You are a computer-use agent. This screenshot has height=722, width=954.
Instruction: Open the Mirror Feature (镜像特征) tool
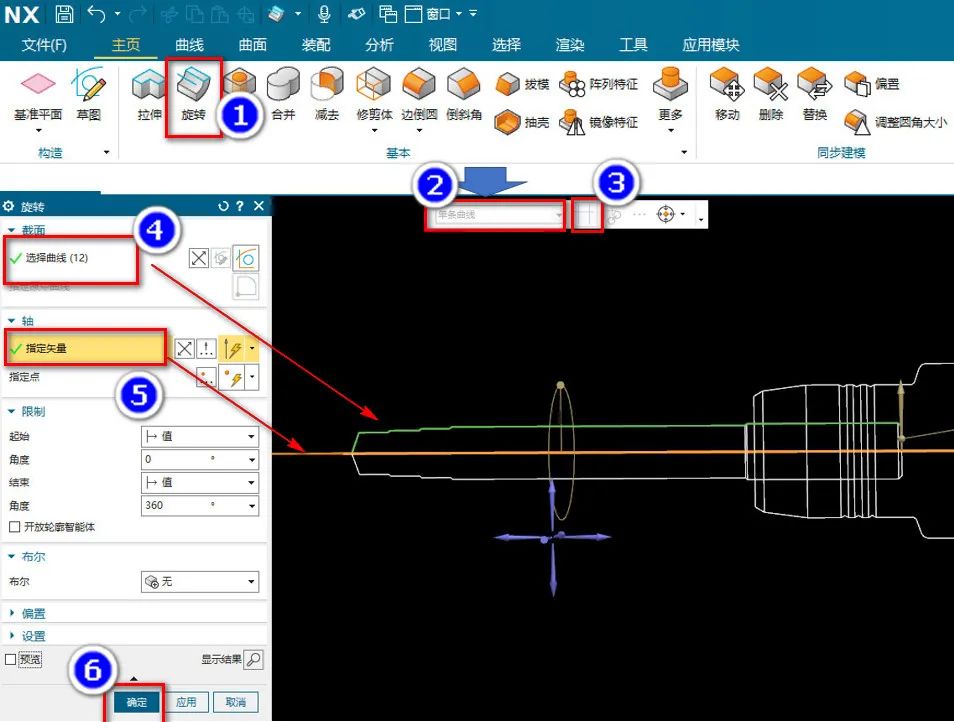pos(599,122)
